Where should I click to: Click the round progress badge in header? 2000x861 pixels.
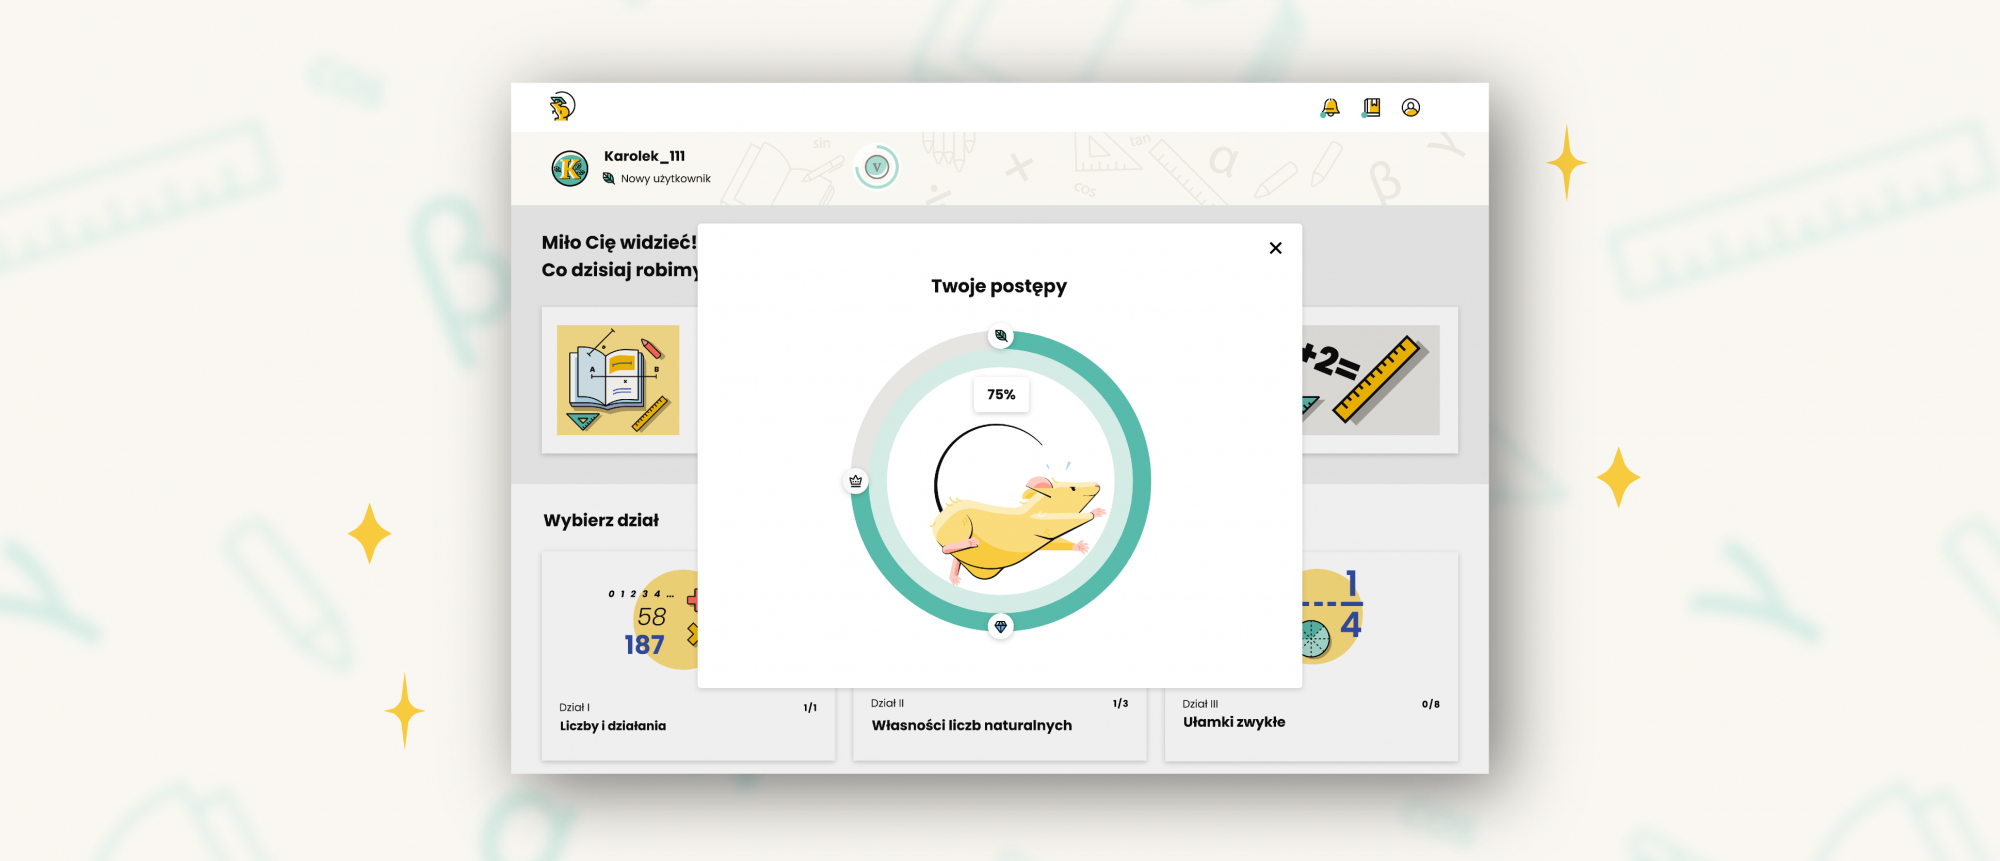[877, 167]
